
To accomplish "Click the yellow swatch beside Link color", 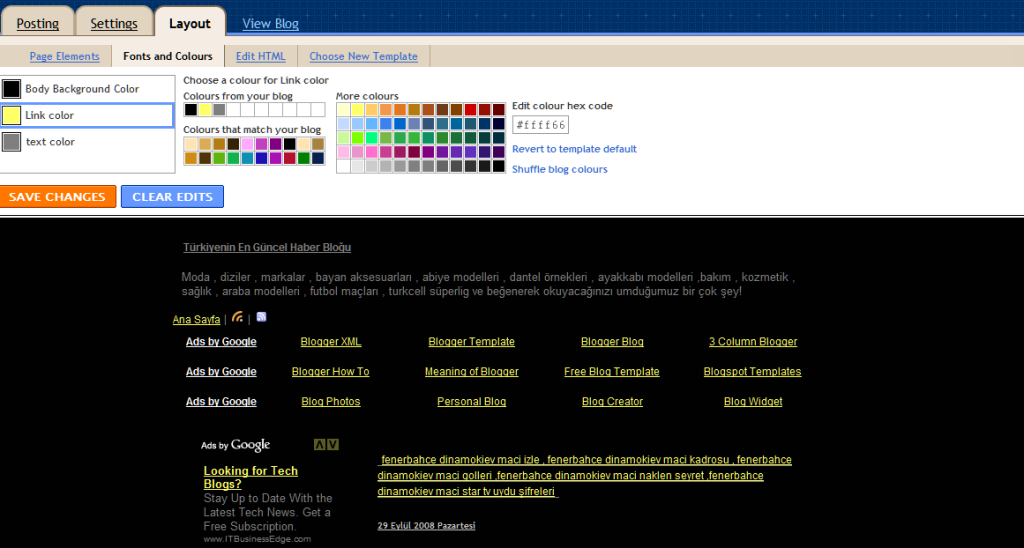I will pos(11,116).
